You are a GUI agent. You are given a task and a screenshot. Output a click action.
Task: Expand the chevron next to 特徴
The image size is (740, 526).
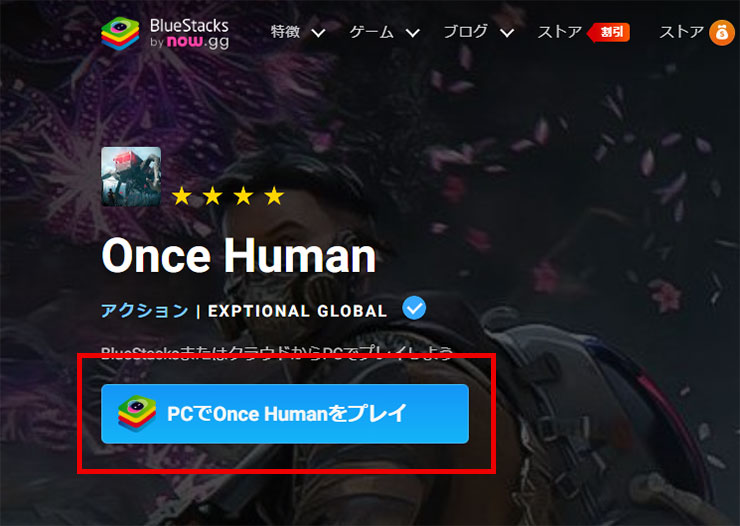point(319,33)
